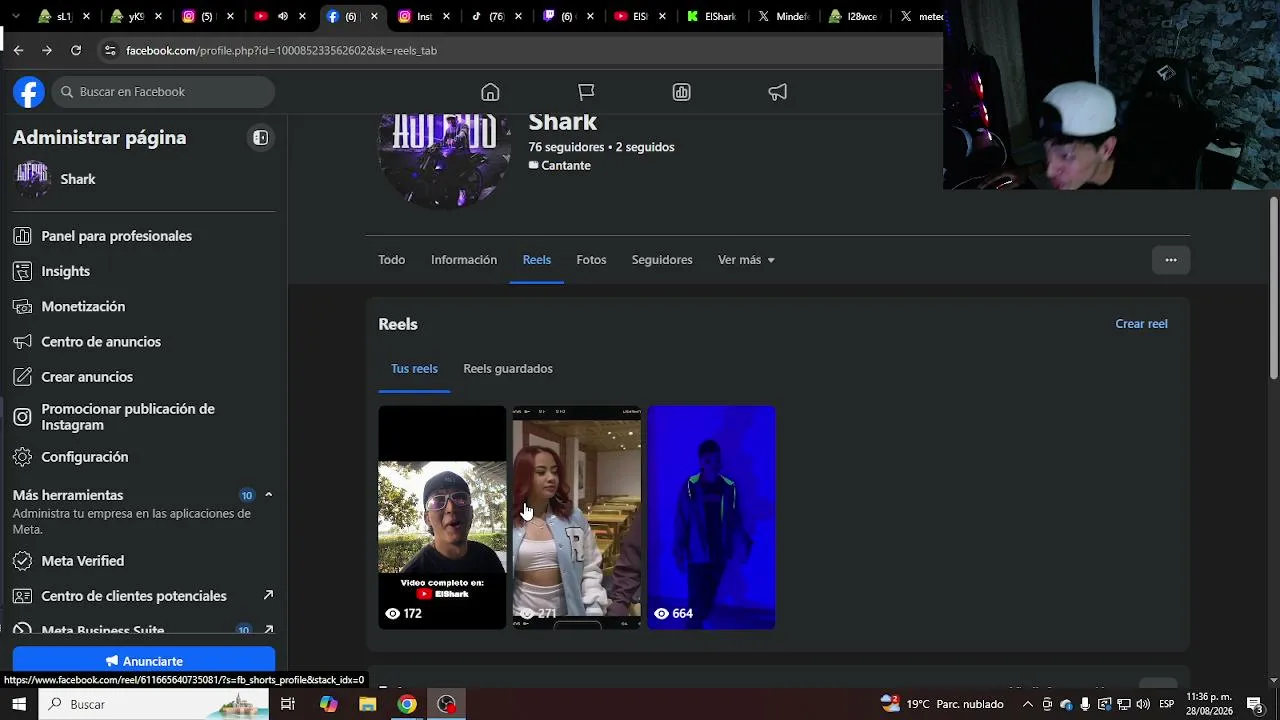Open Windows Start menu

click(19, 704)
